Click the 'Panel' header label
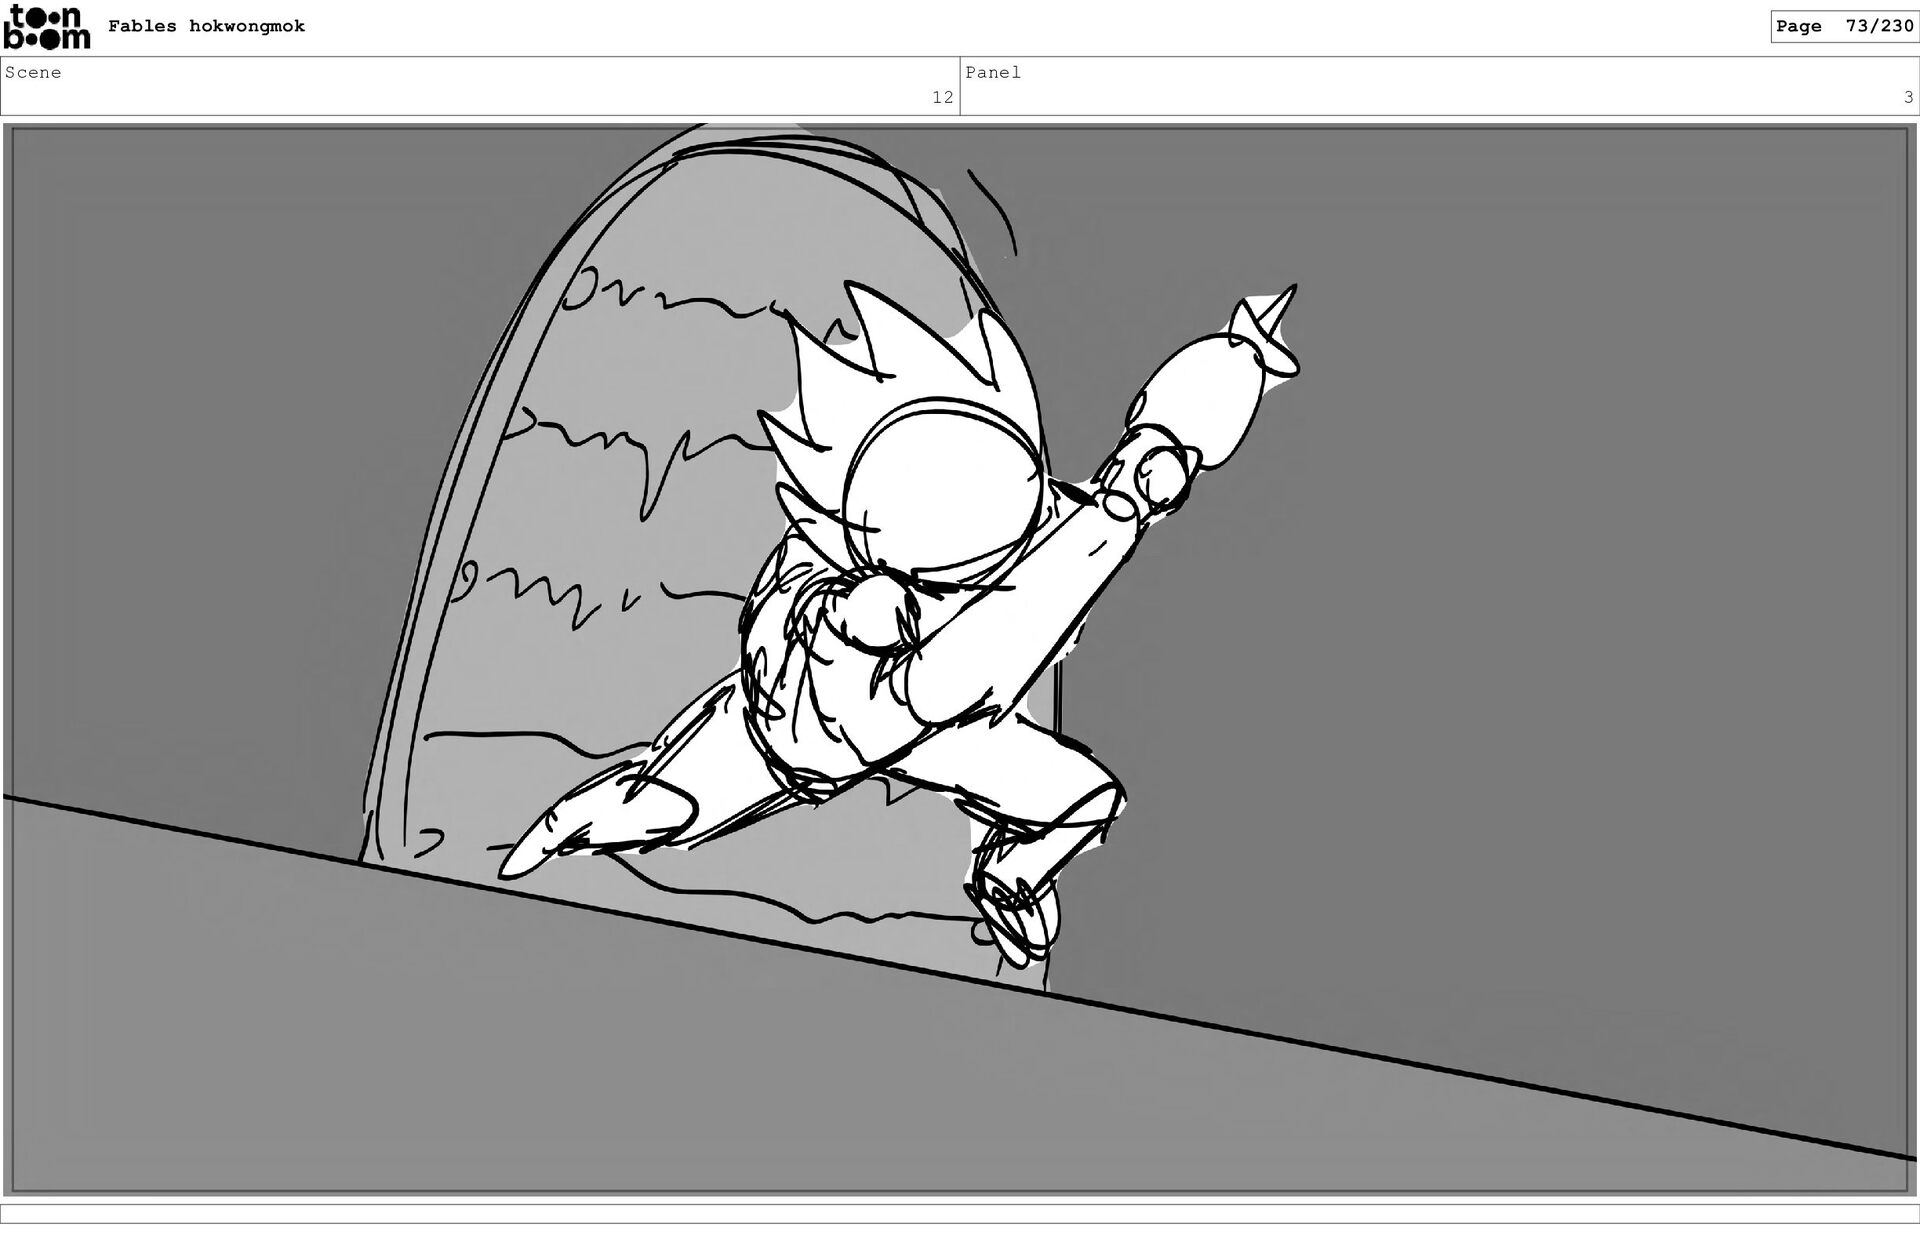Screen dimensions: 1920x1242 pyautogui.click(x=992, y=72)
